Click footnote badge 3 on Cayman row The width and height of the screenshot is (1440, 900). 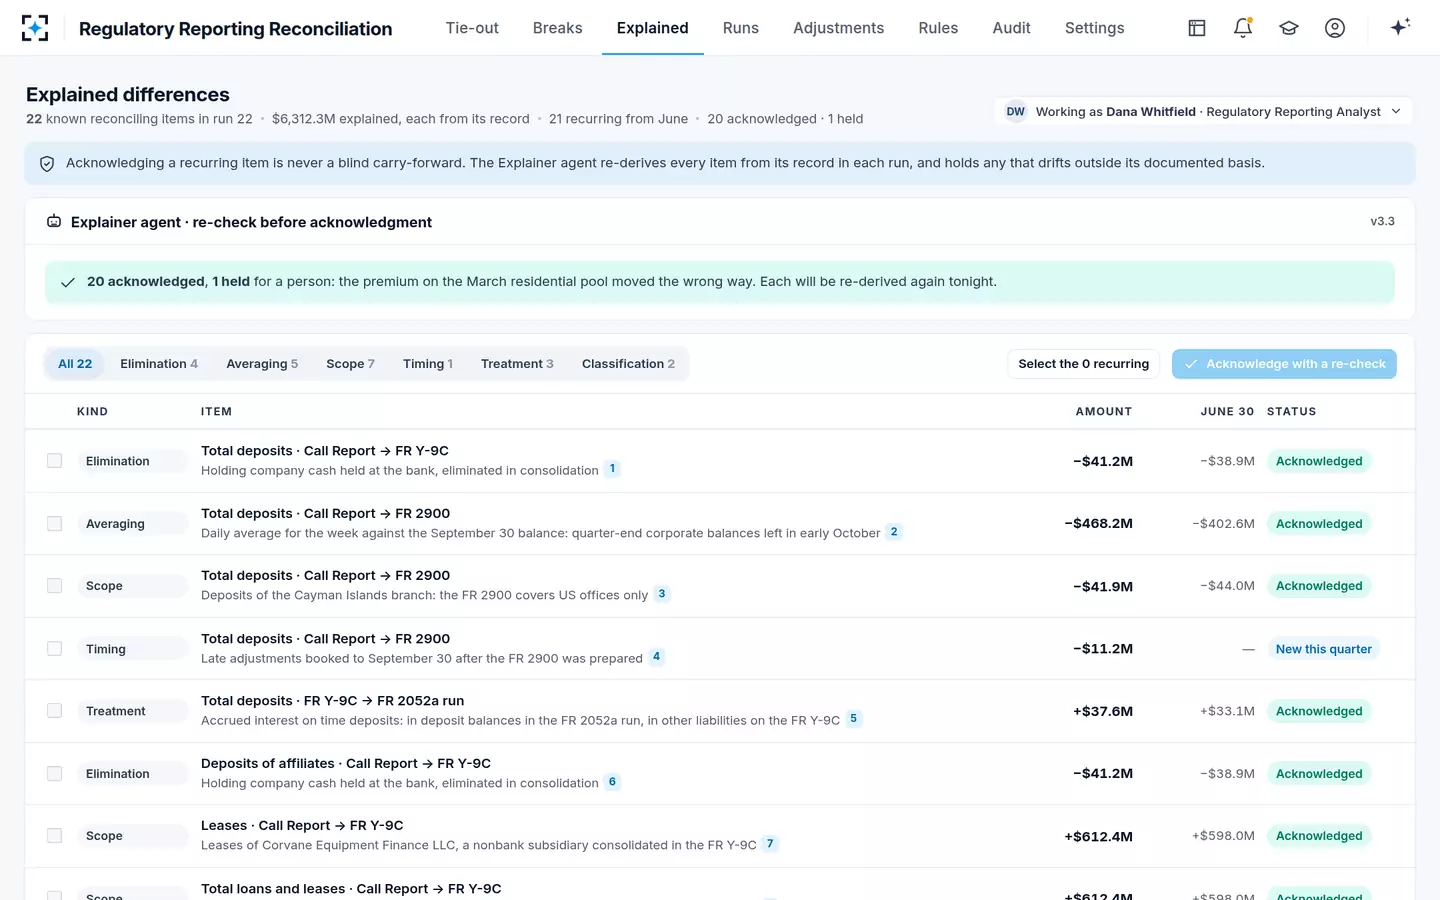662,594
